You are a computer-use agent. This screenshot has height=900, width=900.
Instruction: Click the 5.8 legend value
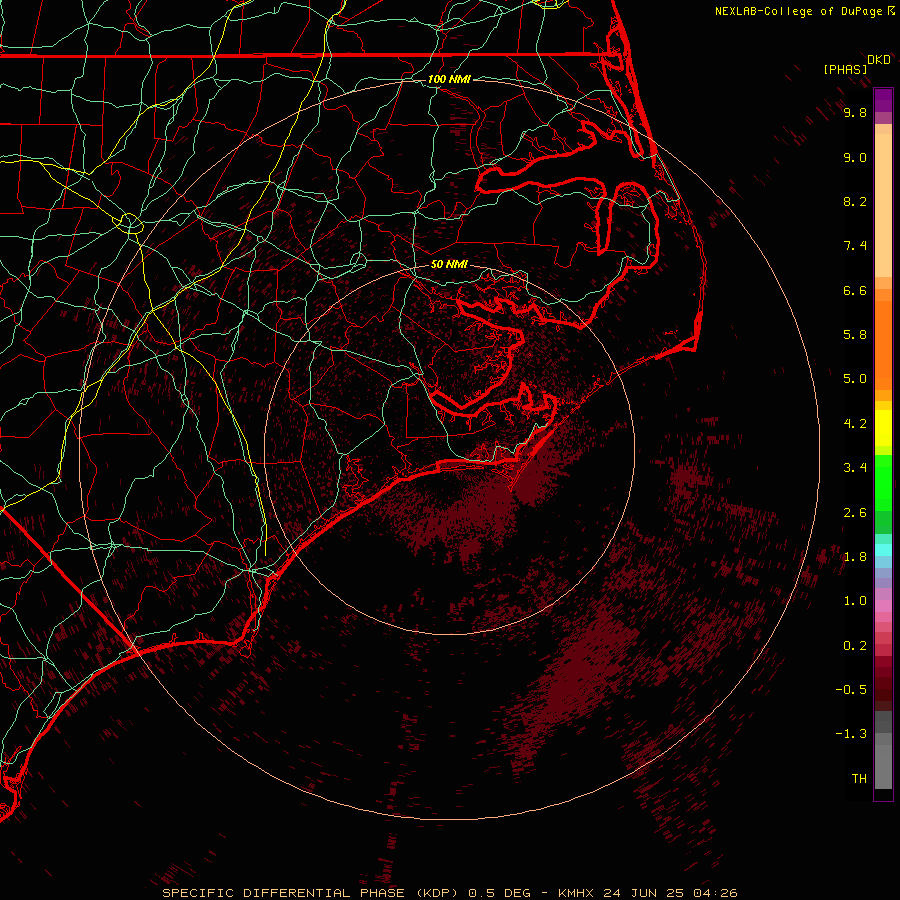[855, 335]
